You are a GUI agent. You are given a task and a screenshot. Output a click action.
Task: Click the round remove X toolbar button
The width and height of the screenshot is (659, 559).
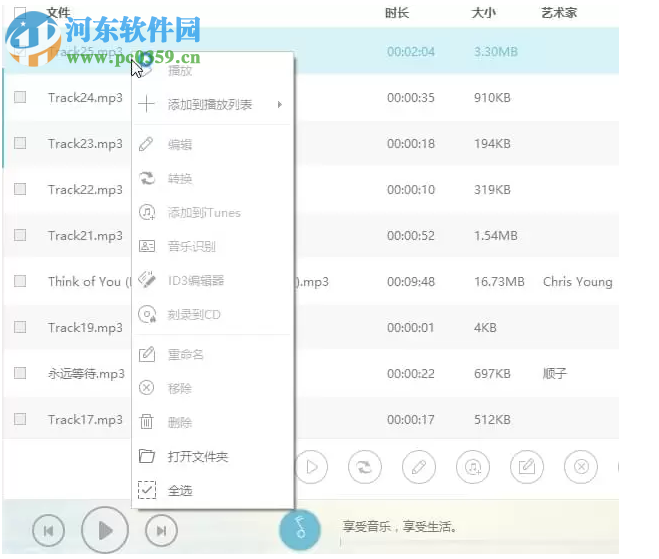point(581,467)
